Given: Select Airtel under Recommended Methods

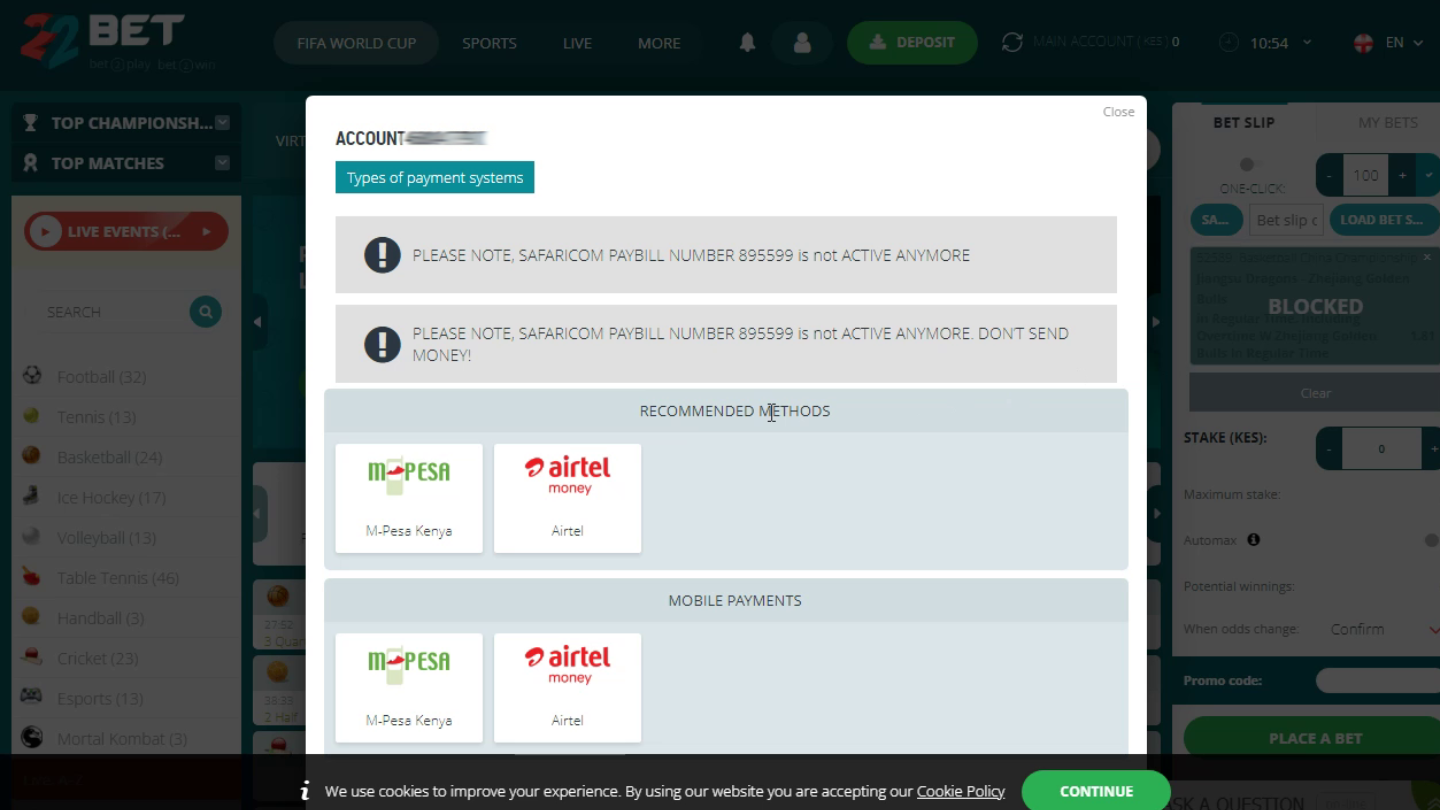Looking at the screenshot, I should tap(567, 498).
